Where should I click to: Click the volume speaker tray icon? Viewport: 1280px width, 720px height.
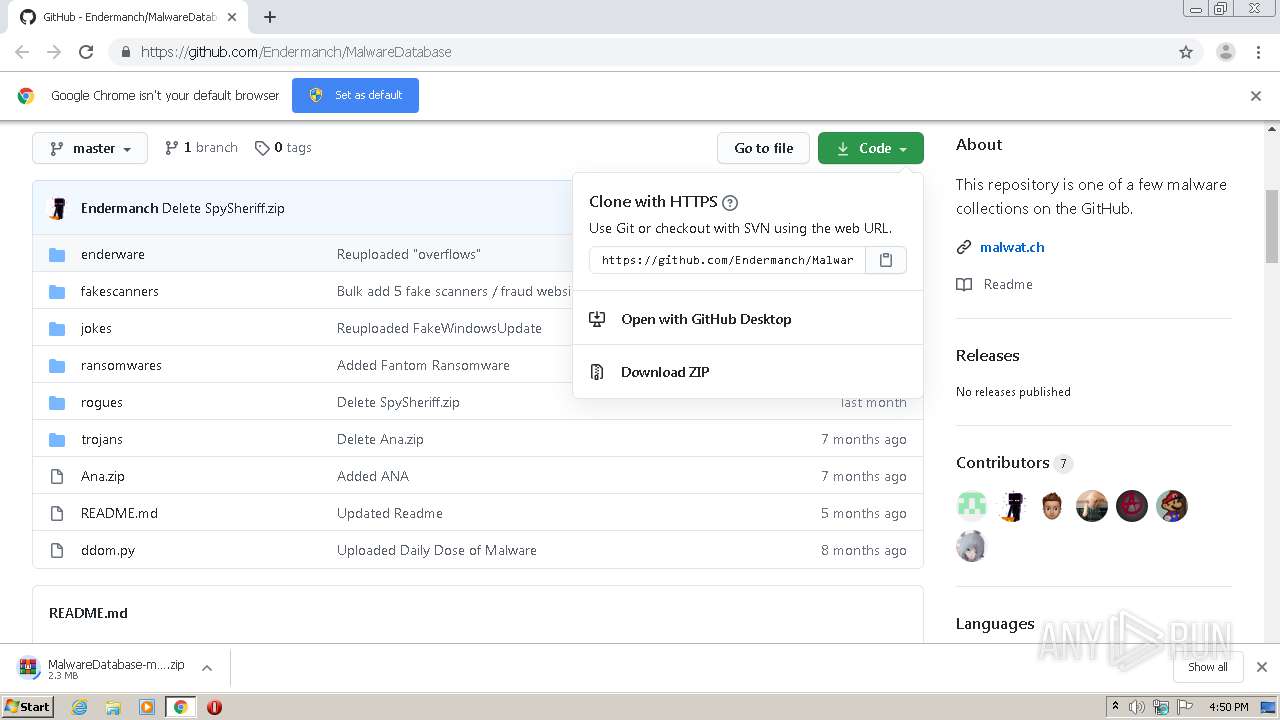[x=1137, y=707]
